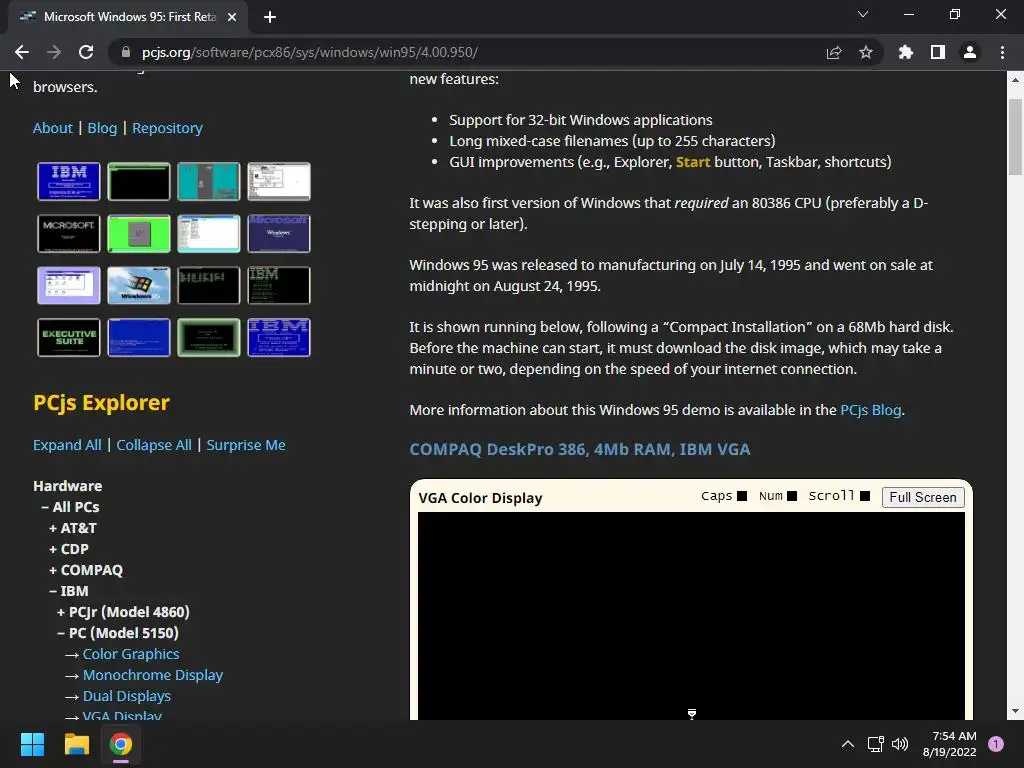Go back to the previous page
Screen dimensions: 1024x768
click(22, 52)
